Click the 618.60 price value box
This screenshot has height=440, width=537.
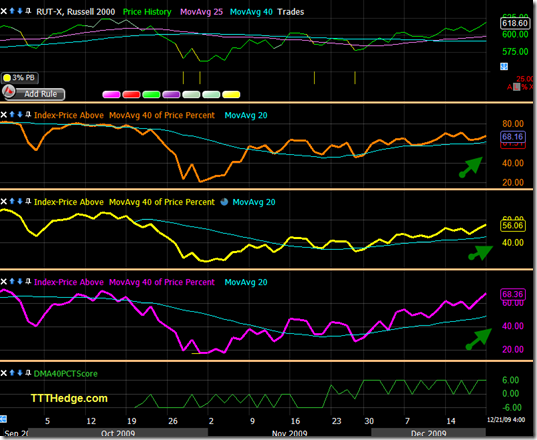coord(515,23)
